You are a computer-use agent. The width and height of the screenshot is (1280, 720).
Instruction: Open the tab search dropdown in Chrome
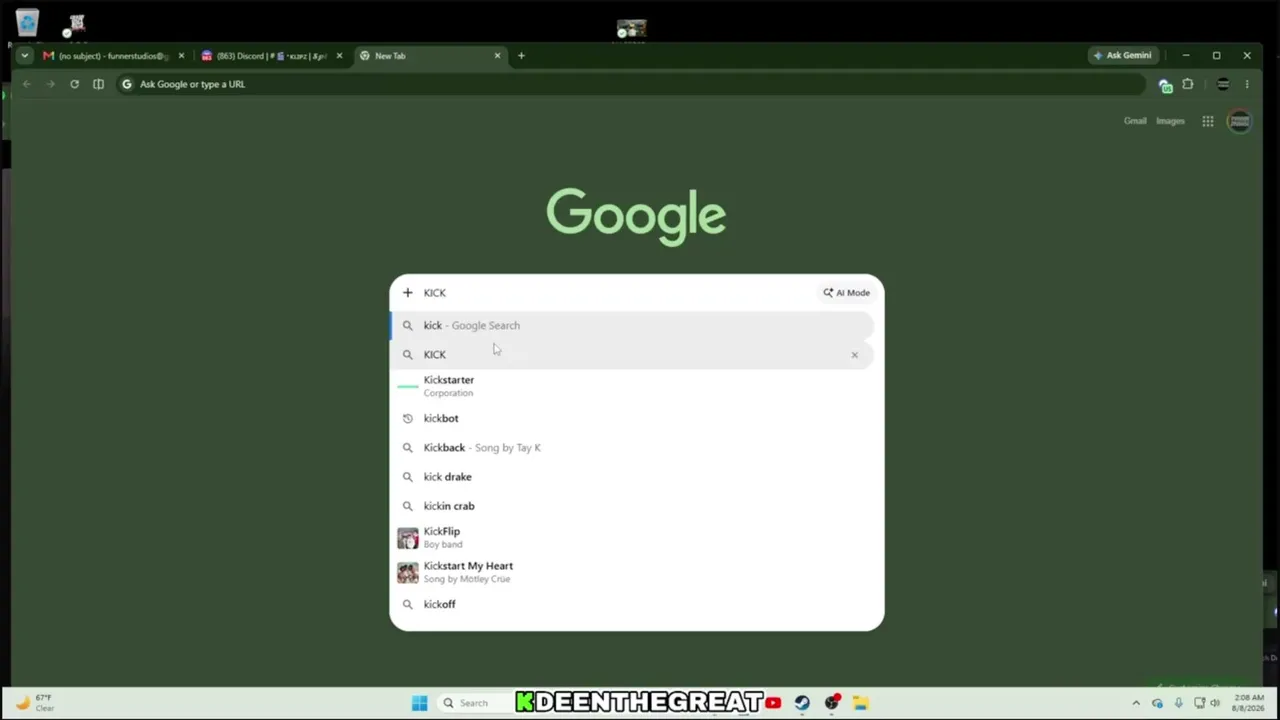24,56
